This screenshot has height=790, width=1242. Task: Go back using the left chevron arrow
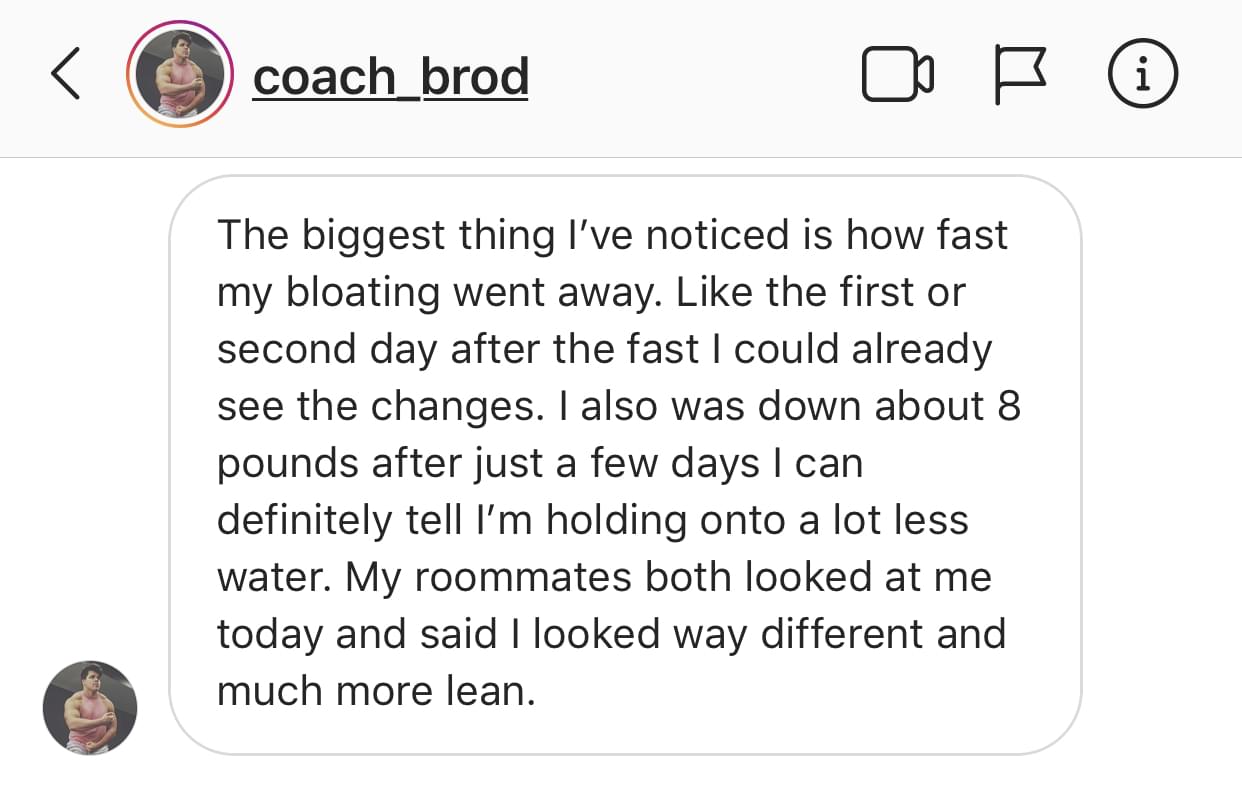65,76
